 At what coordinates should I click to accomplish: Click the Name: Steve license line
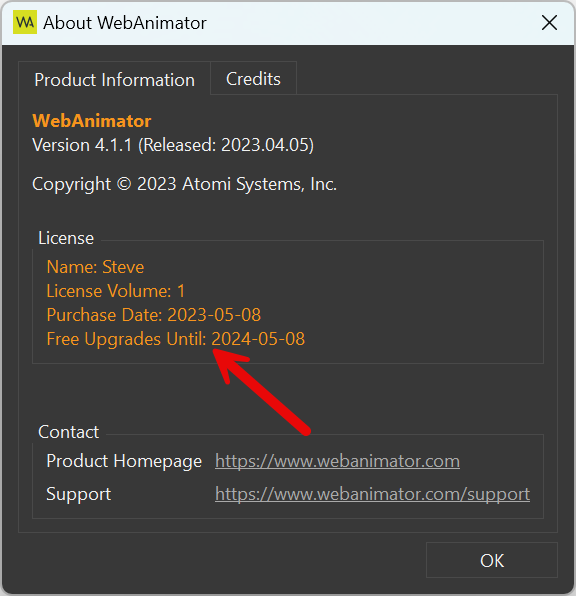pos(95,267)
